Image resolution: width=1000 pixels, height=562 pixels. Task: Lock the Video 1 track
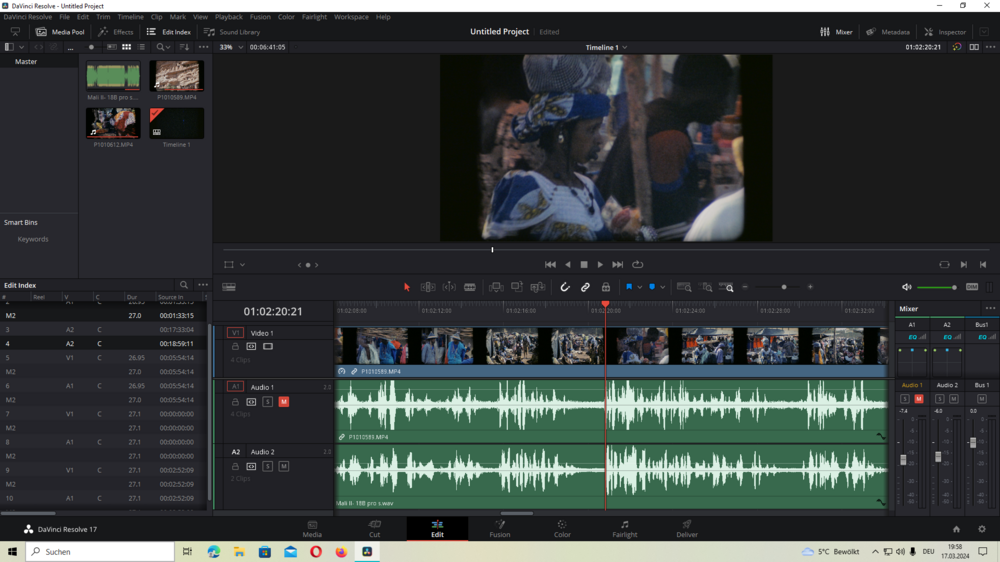(x=235, y=347)
